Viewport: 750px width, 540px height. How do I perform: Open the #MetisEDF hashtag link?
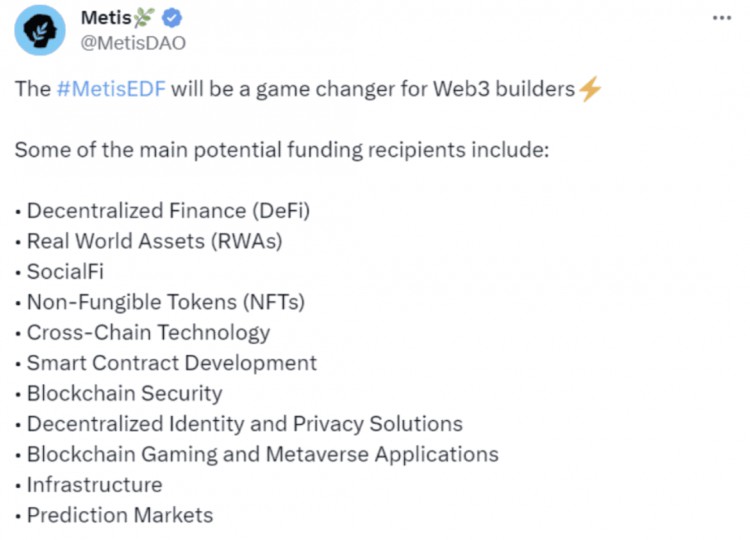(111, 89)
